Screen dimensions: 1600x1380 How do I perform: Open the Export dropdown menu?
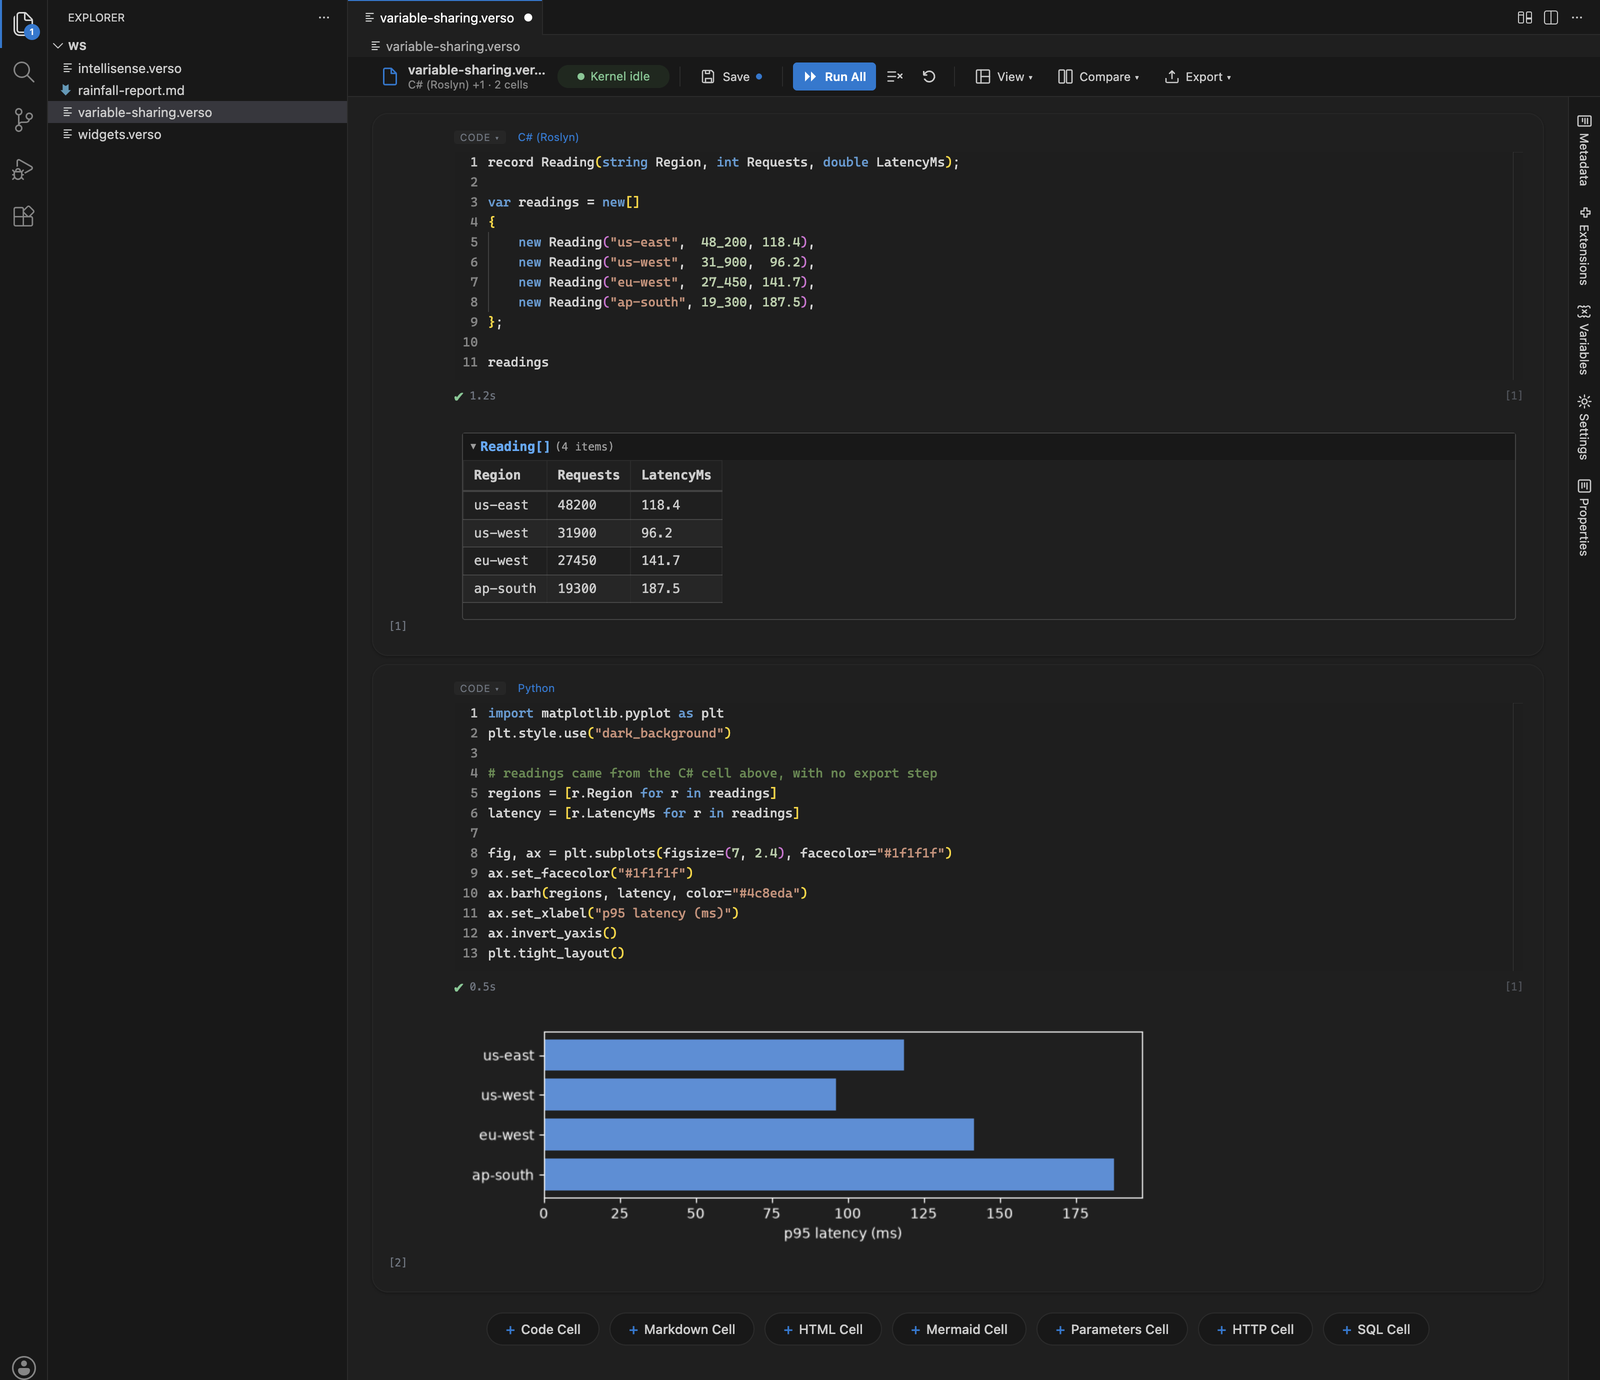coord(1197,77)
